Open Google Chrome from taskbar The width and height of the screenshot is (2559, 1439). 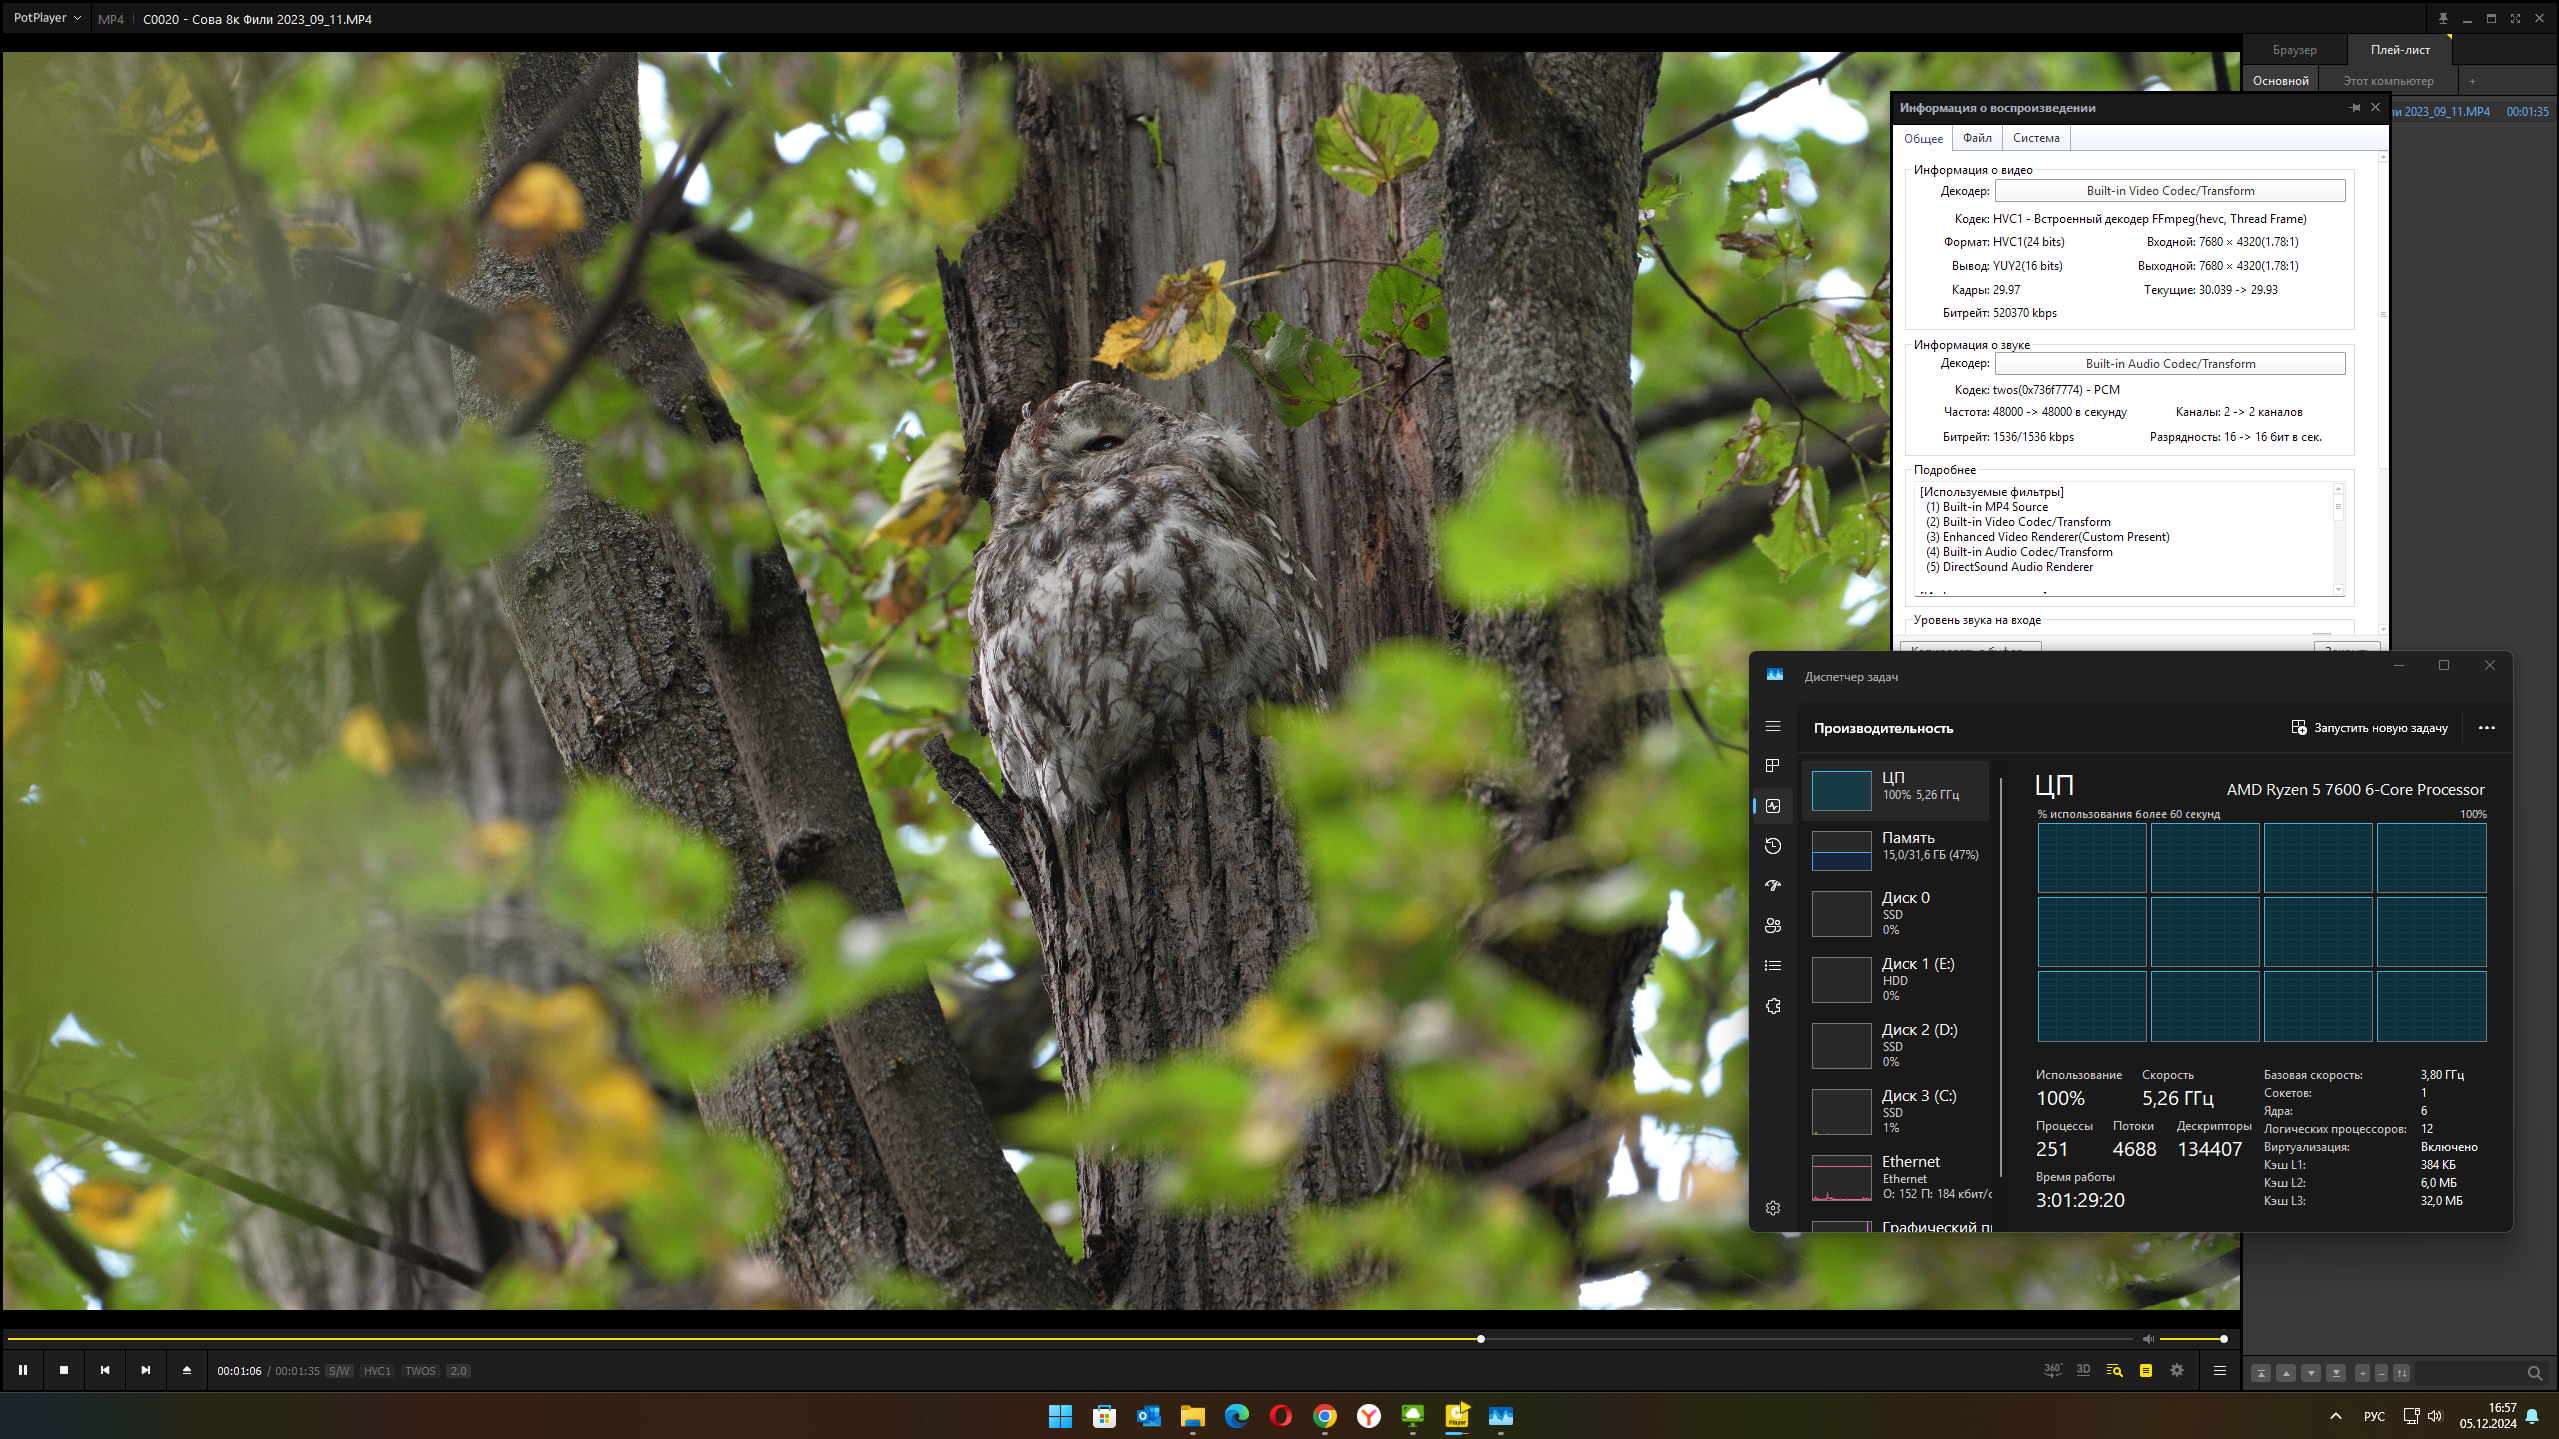point(1324,1416)
